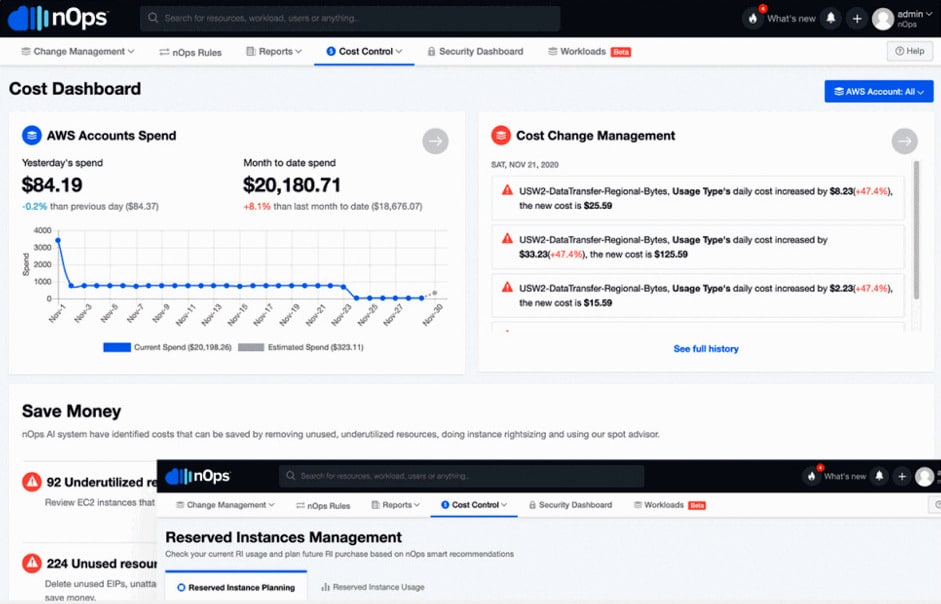941x604 pixels.
Task: Click Cost Change Management list scrollbar
Action: [x=916, y=230]
